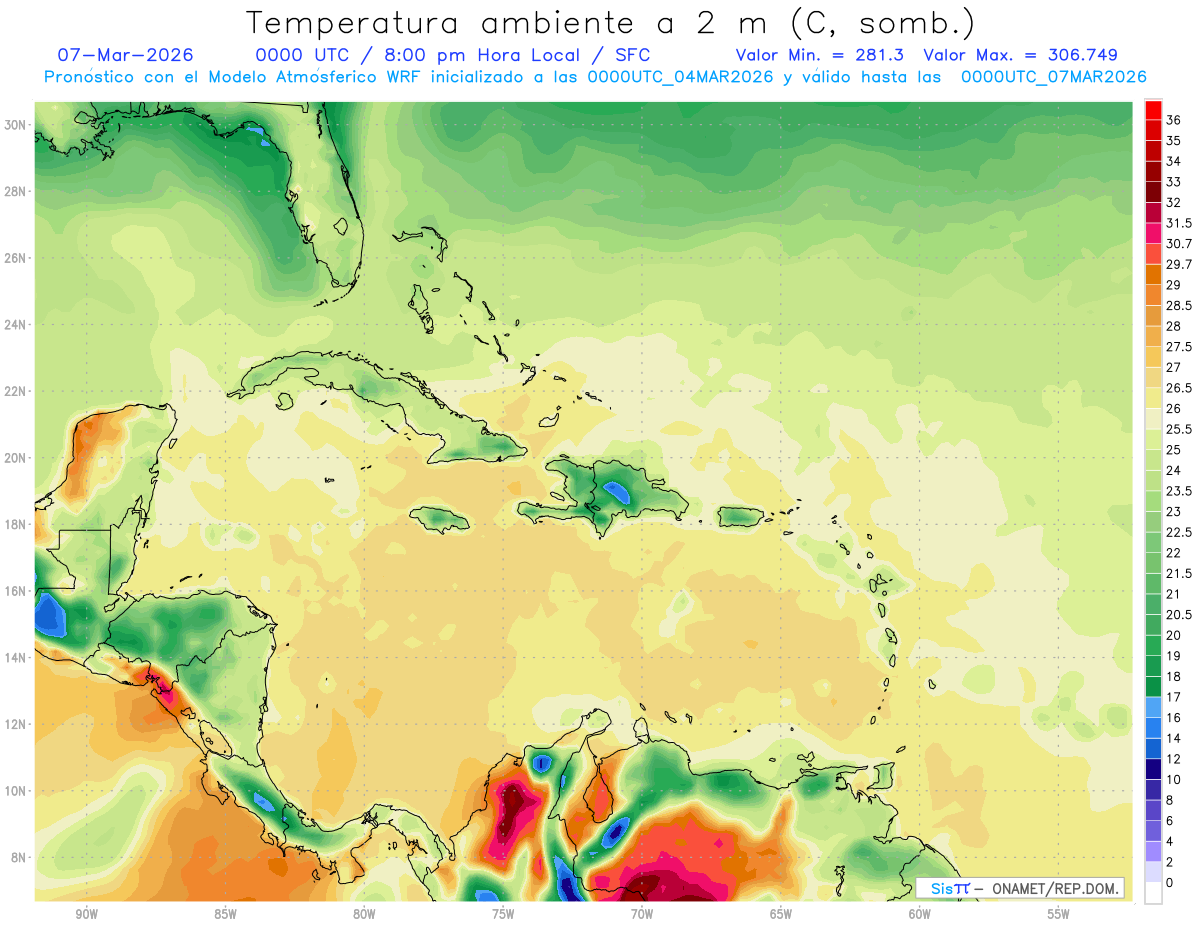Click the '23.5' legend value
Screen dimensions: 1200x927
click(x=1178, y=491)
